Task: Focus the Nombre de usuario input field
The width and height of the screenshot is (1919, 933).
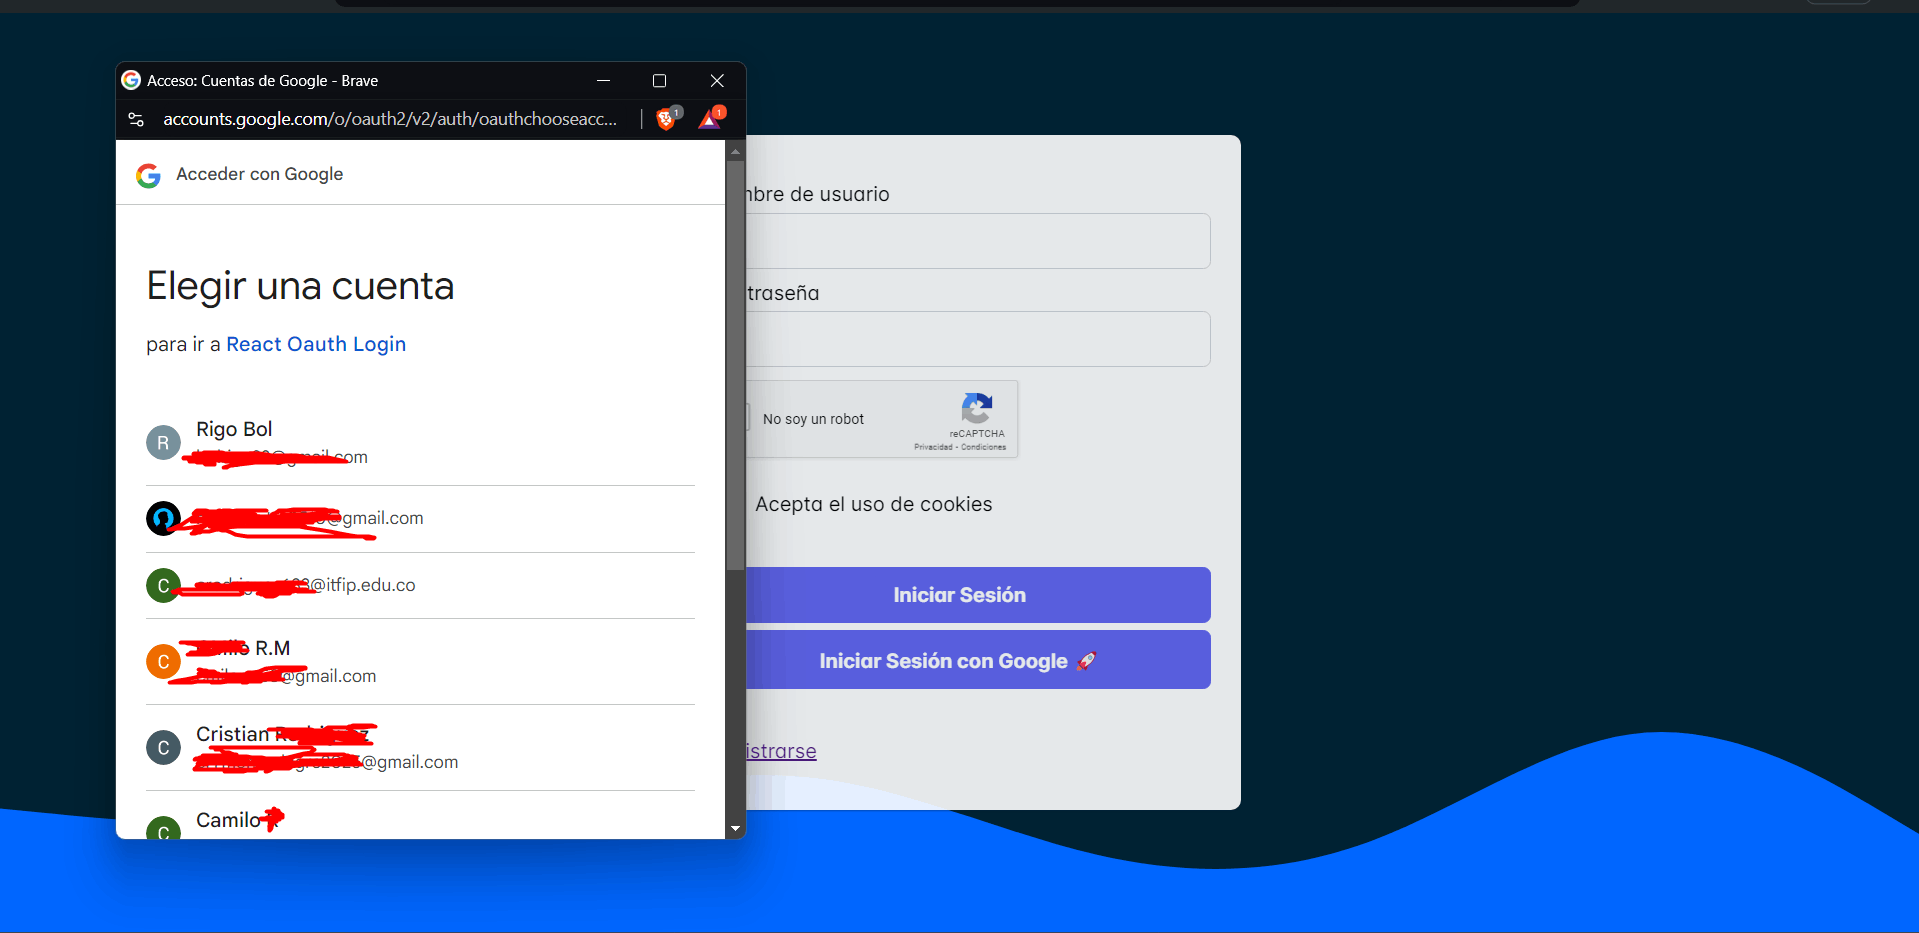Action: tap(978, 241)
